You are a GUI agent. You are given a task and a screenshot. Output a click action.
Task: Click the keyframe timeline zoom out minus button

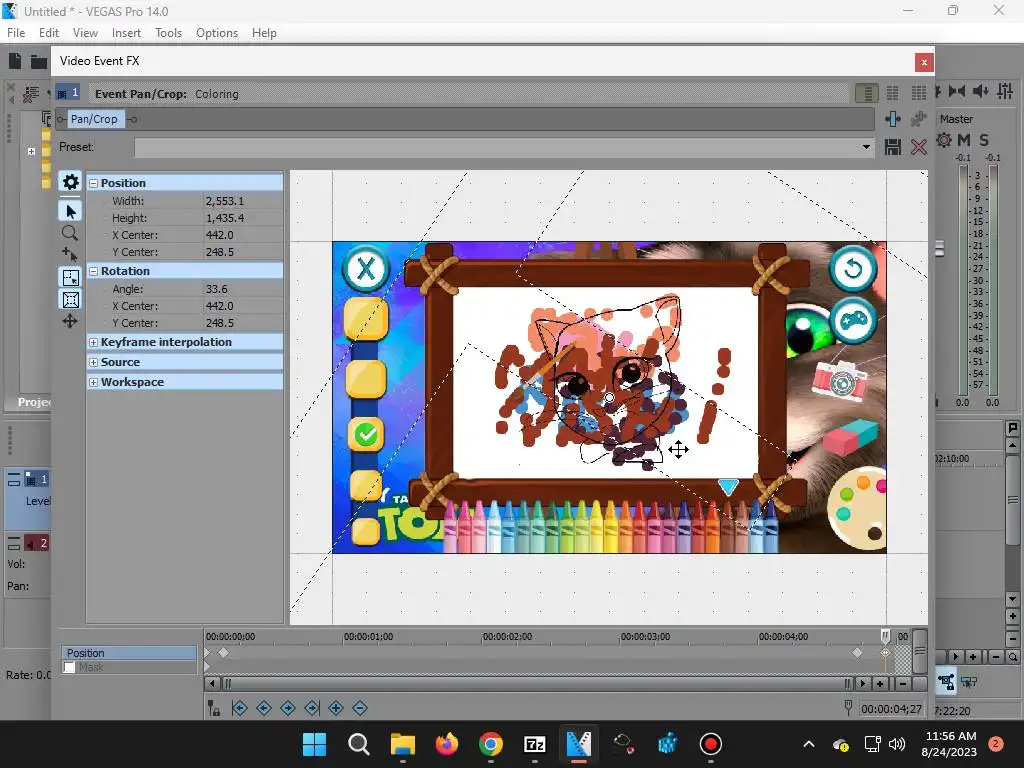(x=903, y=684)
